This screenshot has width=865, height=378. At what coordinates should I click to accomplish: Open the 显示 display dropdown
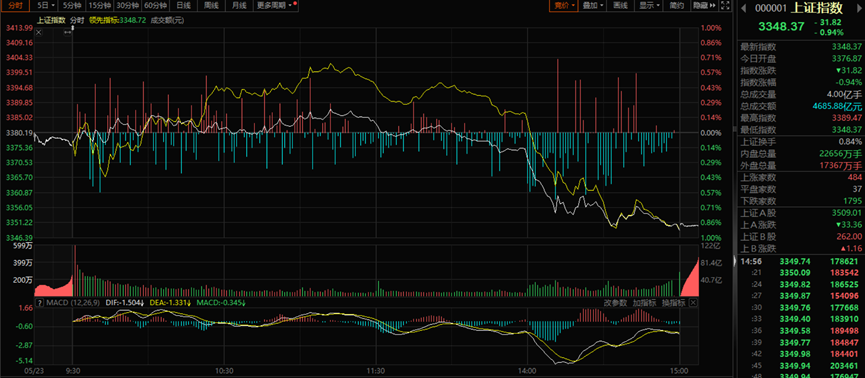650,6
